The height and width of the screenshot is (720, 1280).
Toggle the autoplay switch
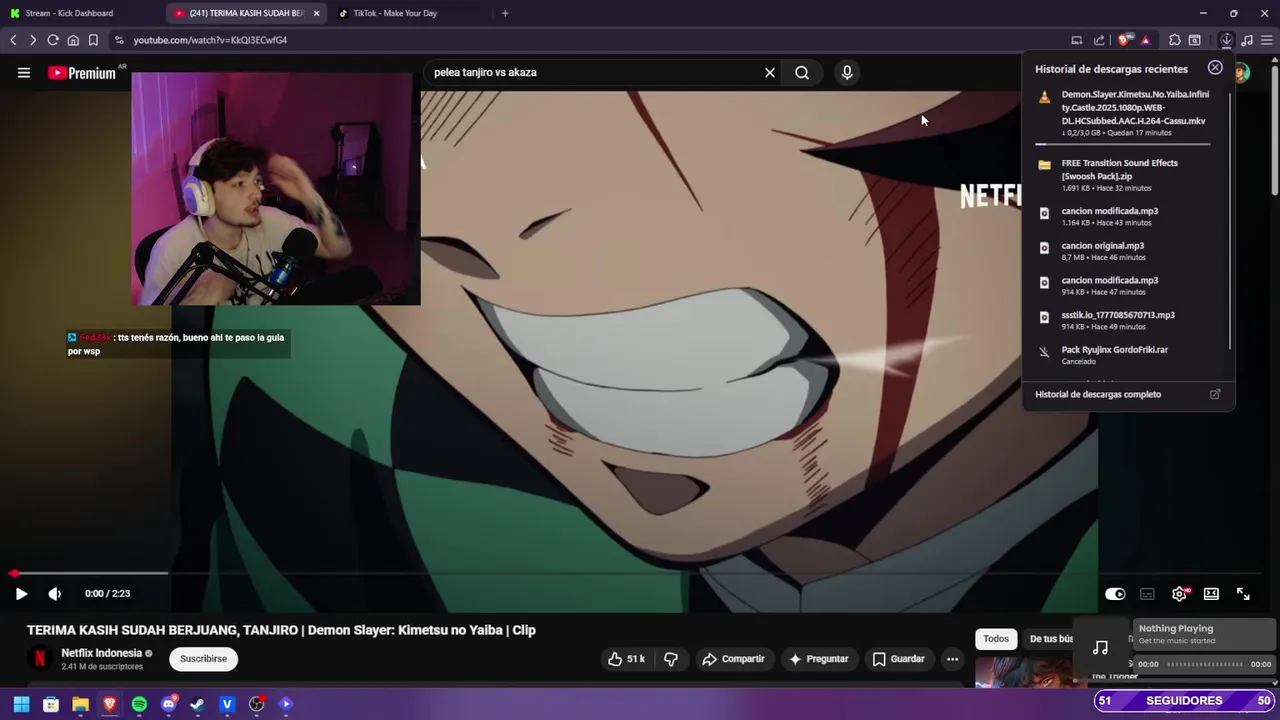coord(1115,594)
